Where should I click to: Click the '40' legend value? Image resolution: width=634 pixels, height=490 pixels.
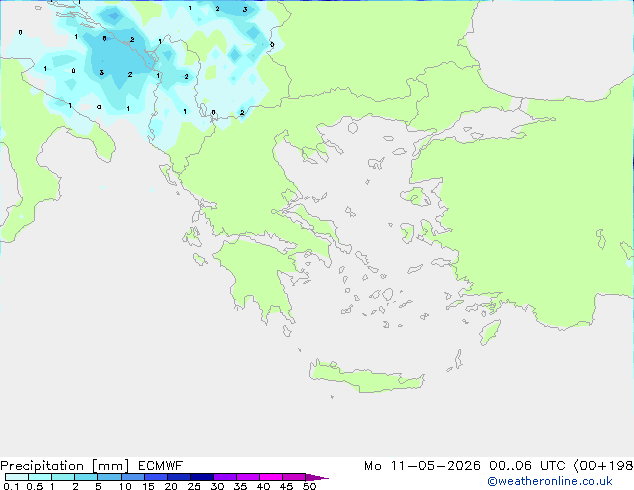[263, 486]
